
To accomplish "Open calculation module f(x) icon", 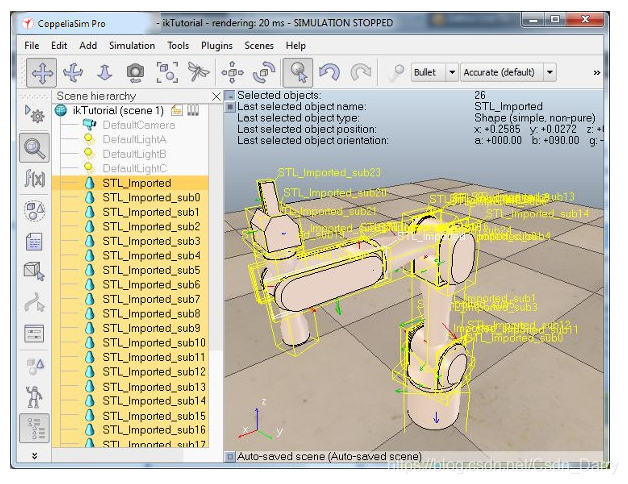I will pos(34,178).
